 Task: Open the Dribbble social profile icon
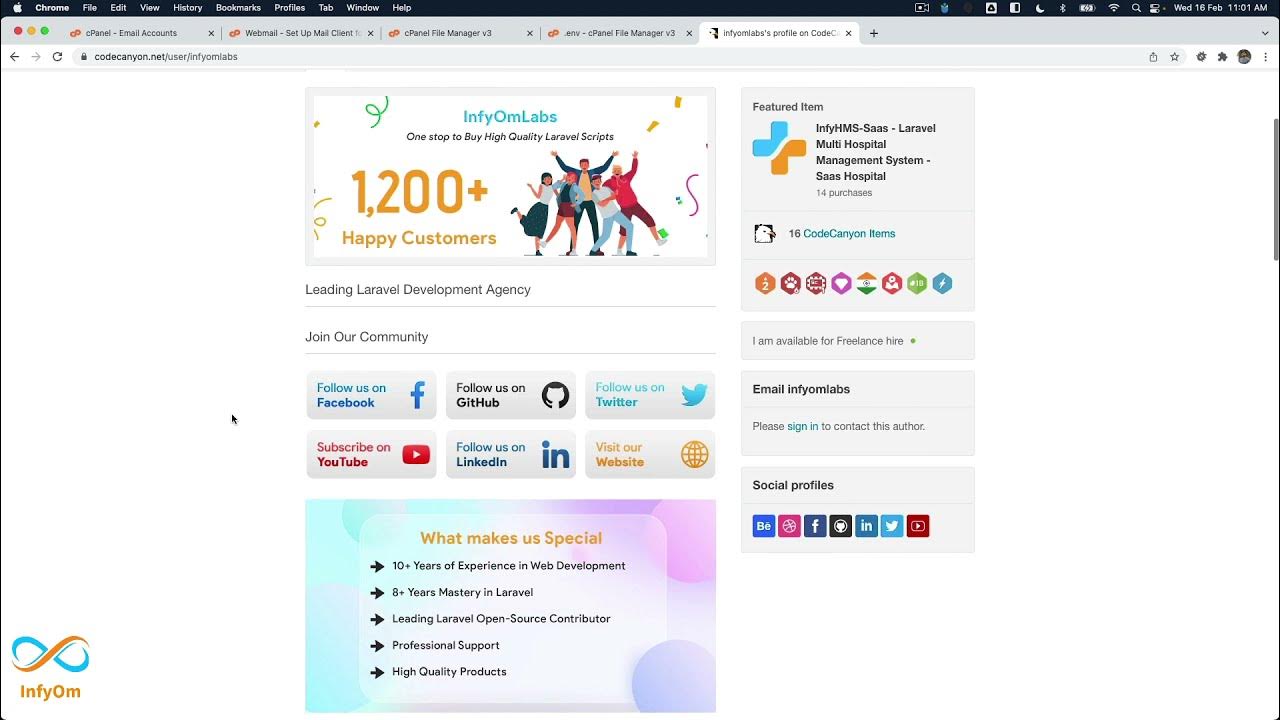[x=790, y=526]
